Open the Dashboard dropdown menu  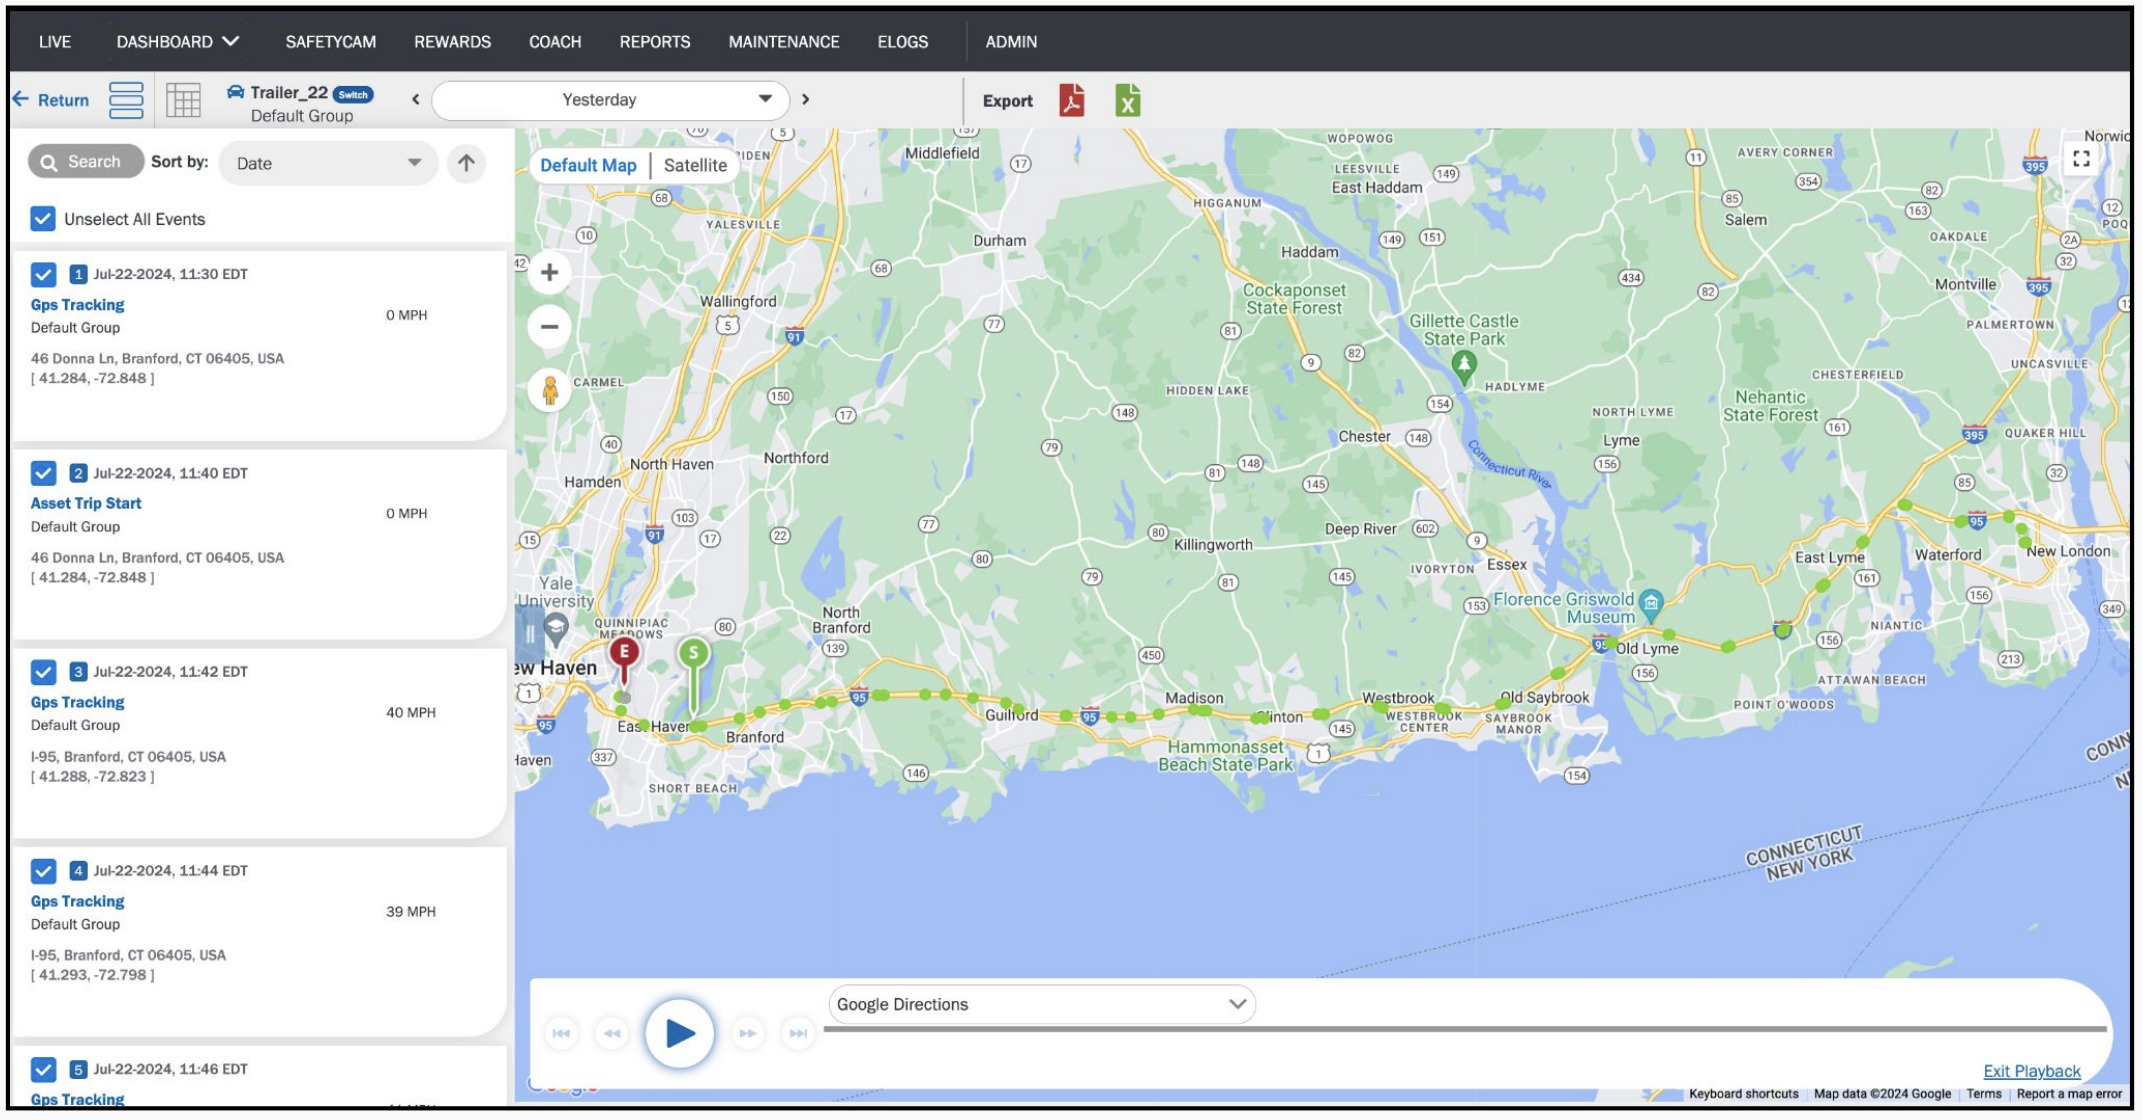(177, 41)
